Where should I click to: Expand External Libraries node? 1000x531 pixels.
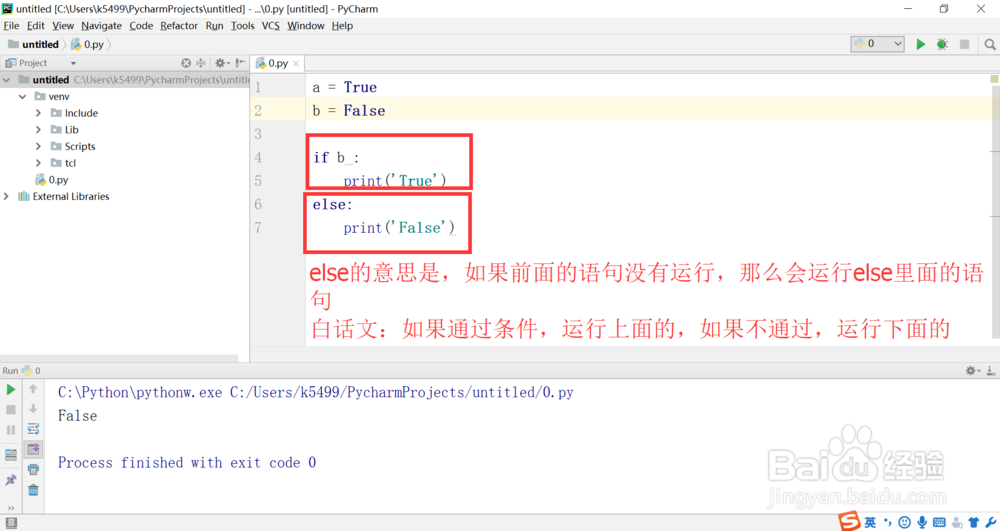pyautogui.click(x=6, y=196)
